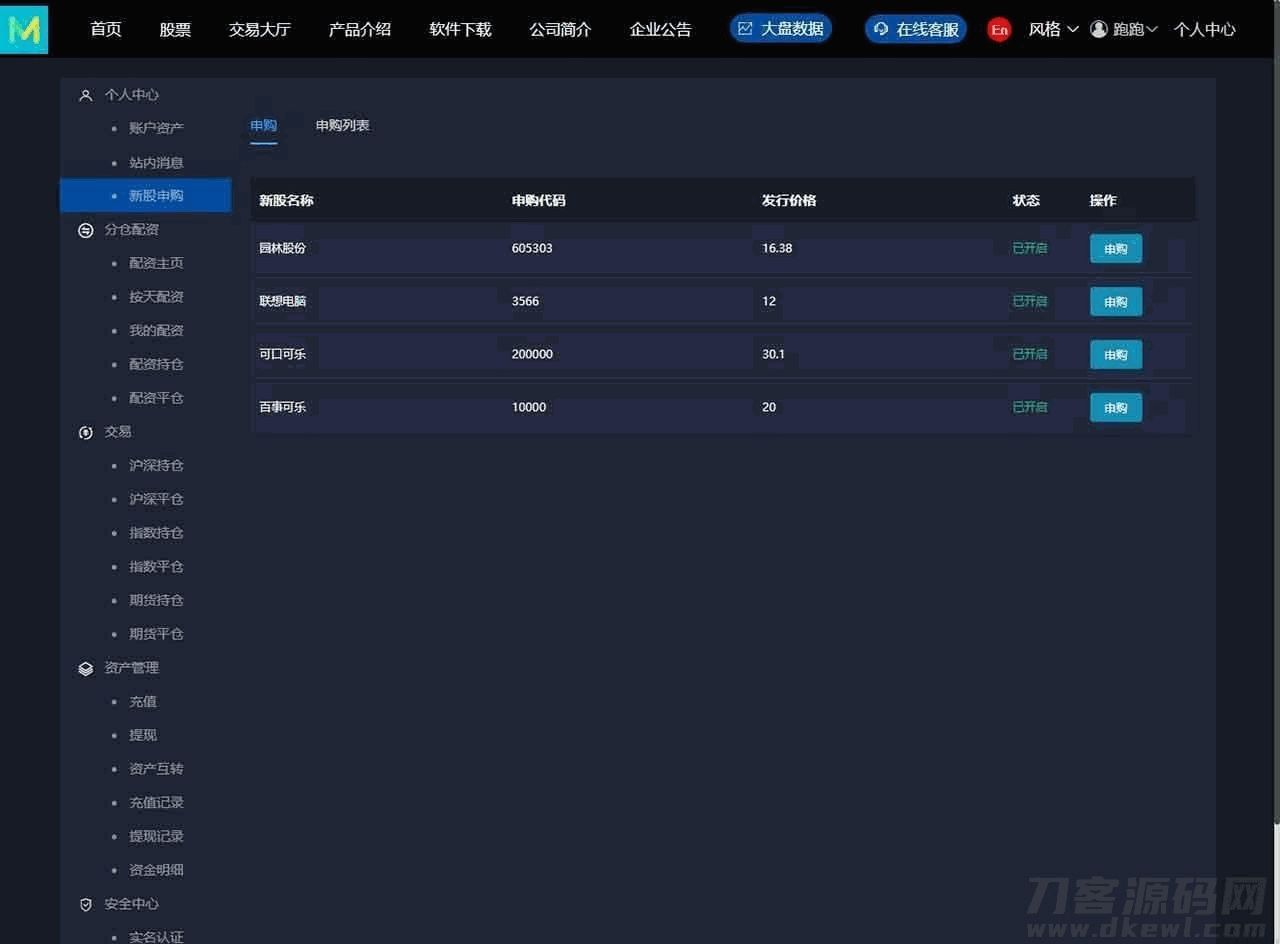This screenshot has width=1280, height=944.
Task: Subscribe to 可口可乐 new stock
Action: [x=1115, y=355]
